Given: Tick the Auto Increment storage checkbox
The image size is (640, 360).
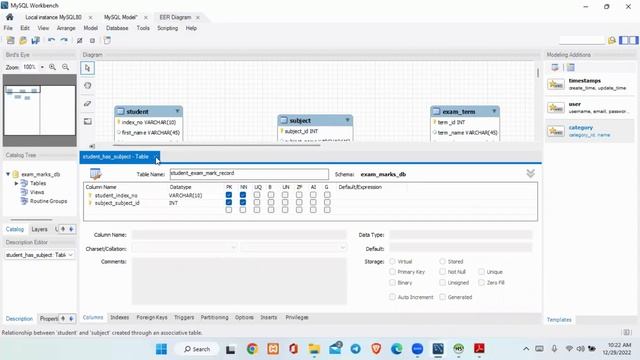Looking at the screenshot, I should click(392, 297).
